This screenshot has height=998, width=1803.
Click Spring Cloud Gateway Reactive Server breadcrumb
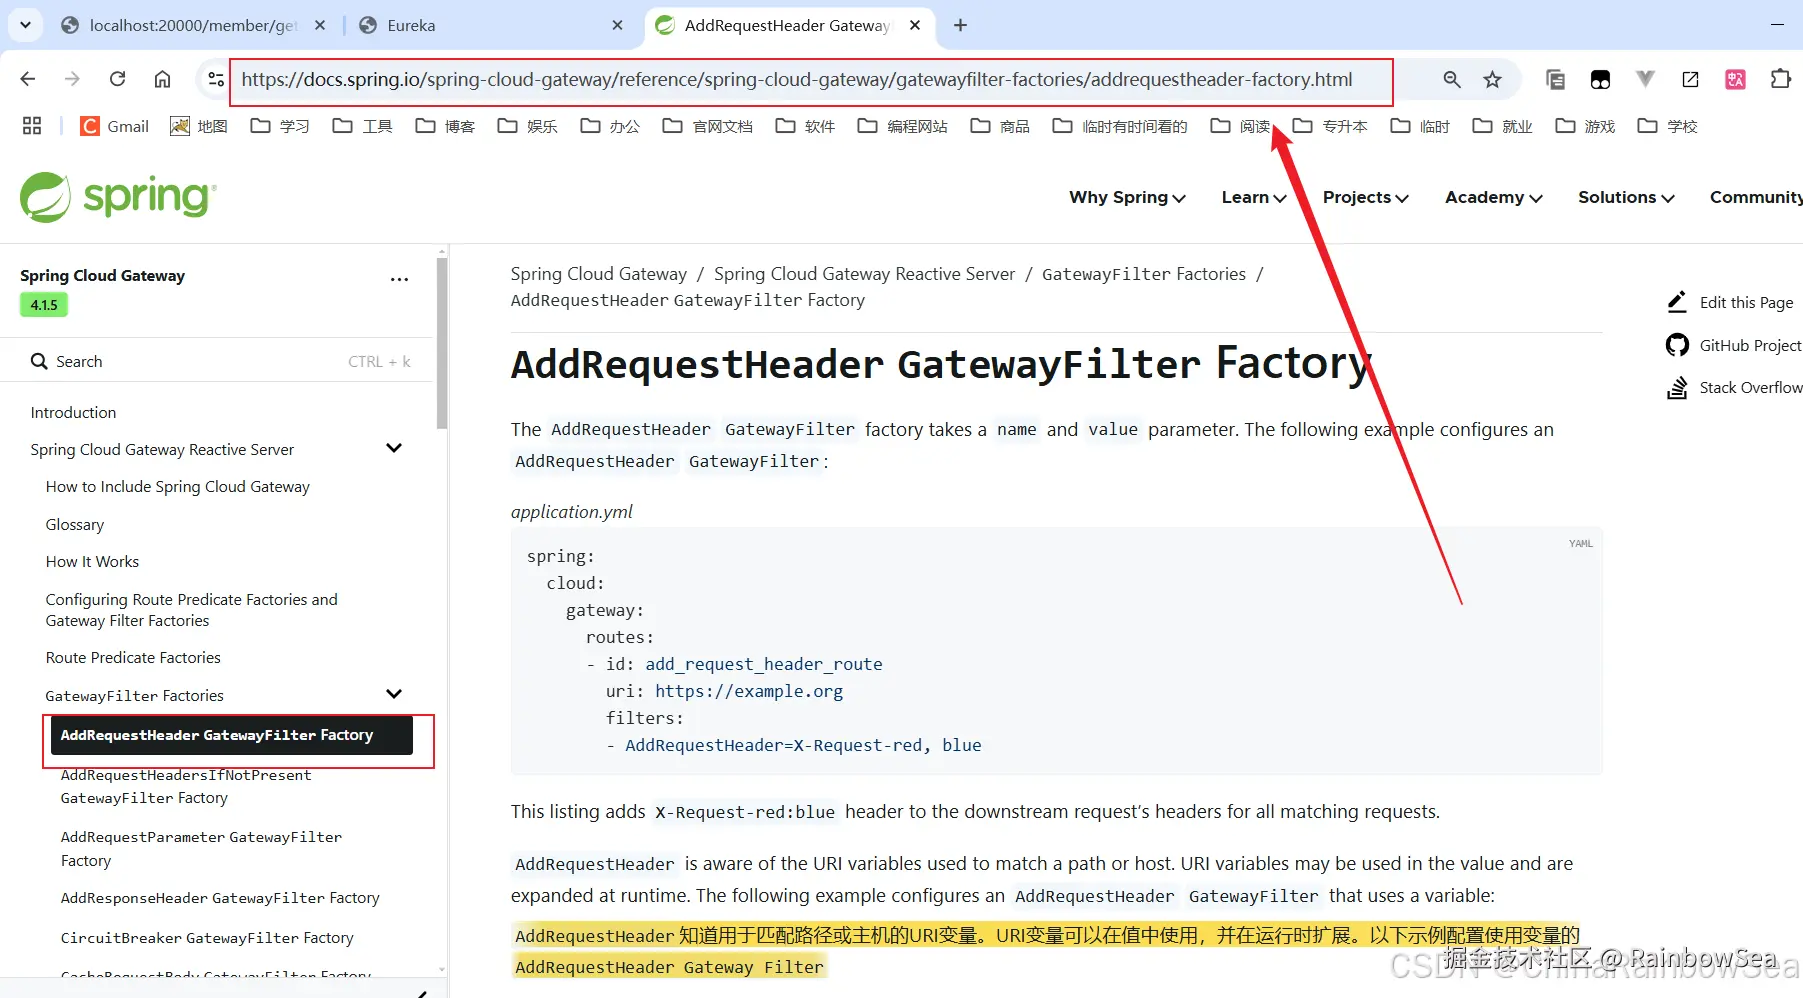click(x=864, y=274)
